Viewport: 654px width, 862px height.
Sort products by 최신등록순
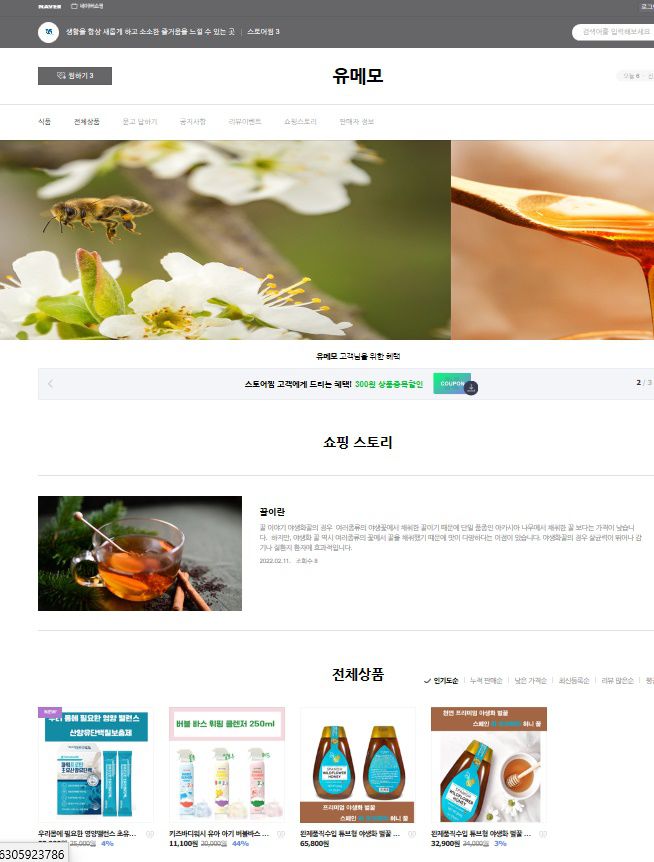pyautogui.click(x=575, y=681)
